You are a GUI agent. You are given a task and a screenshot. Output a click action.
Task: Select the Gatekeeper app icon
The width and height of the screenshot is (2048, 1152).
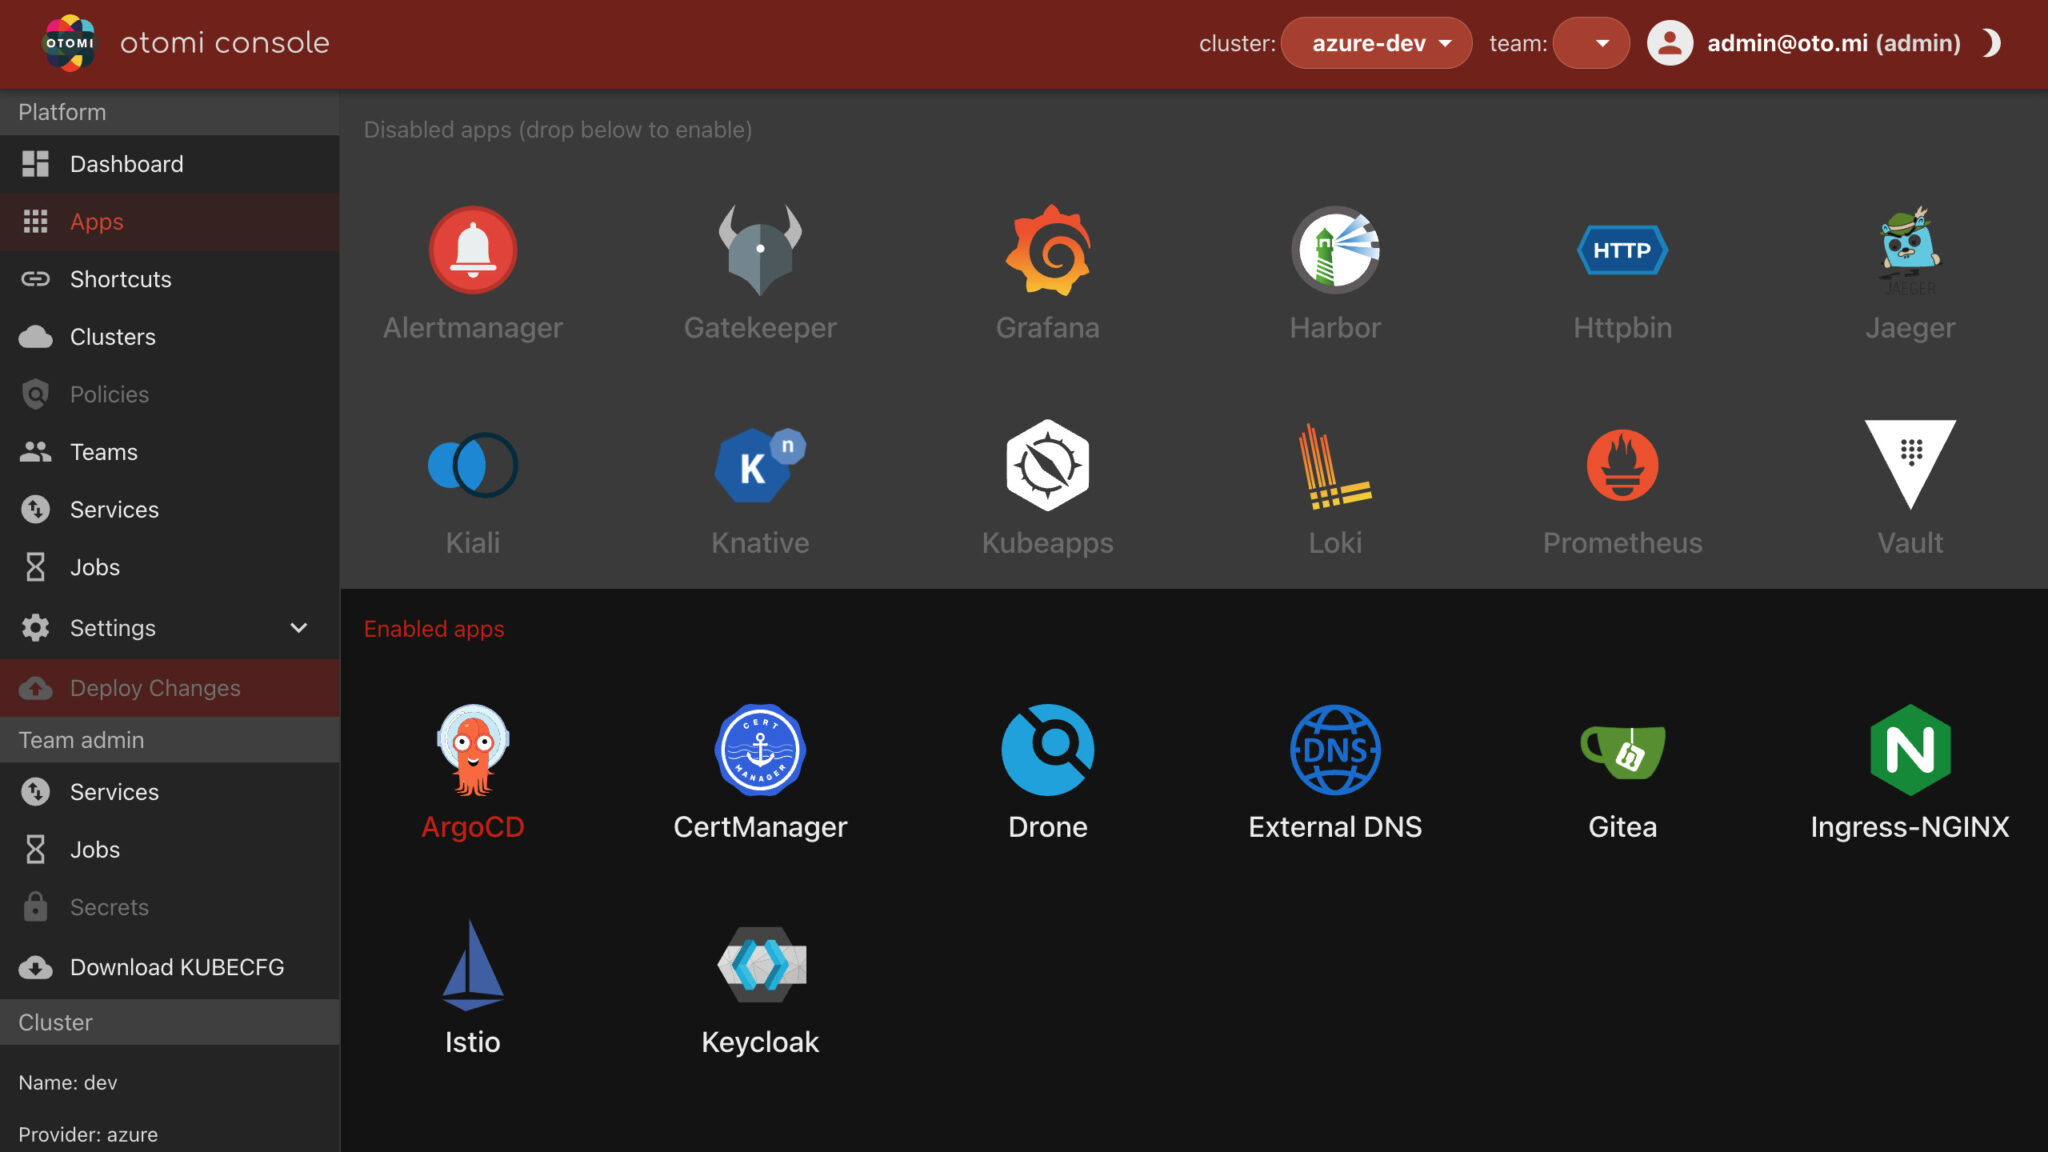pos(760,250)
